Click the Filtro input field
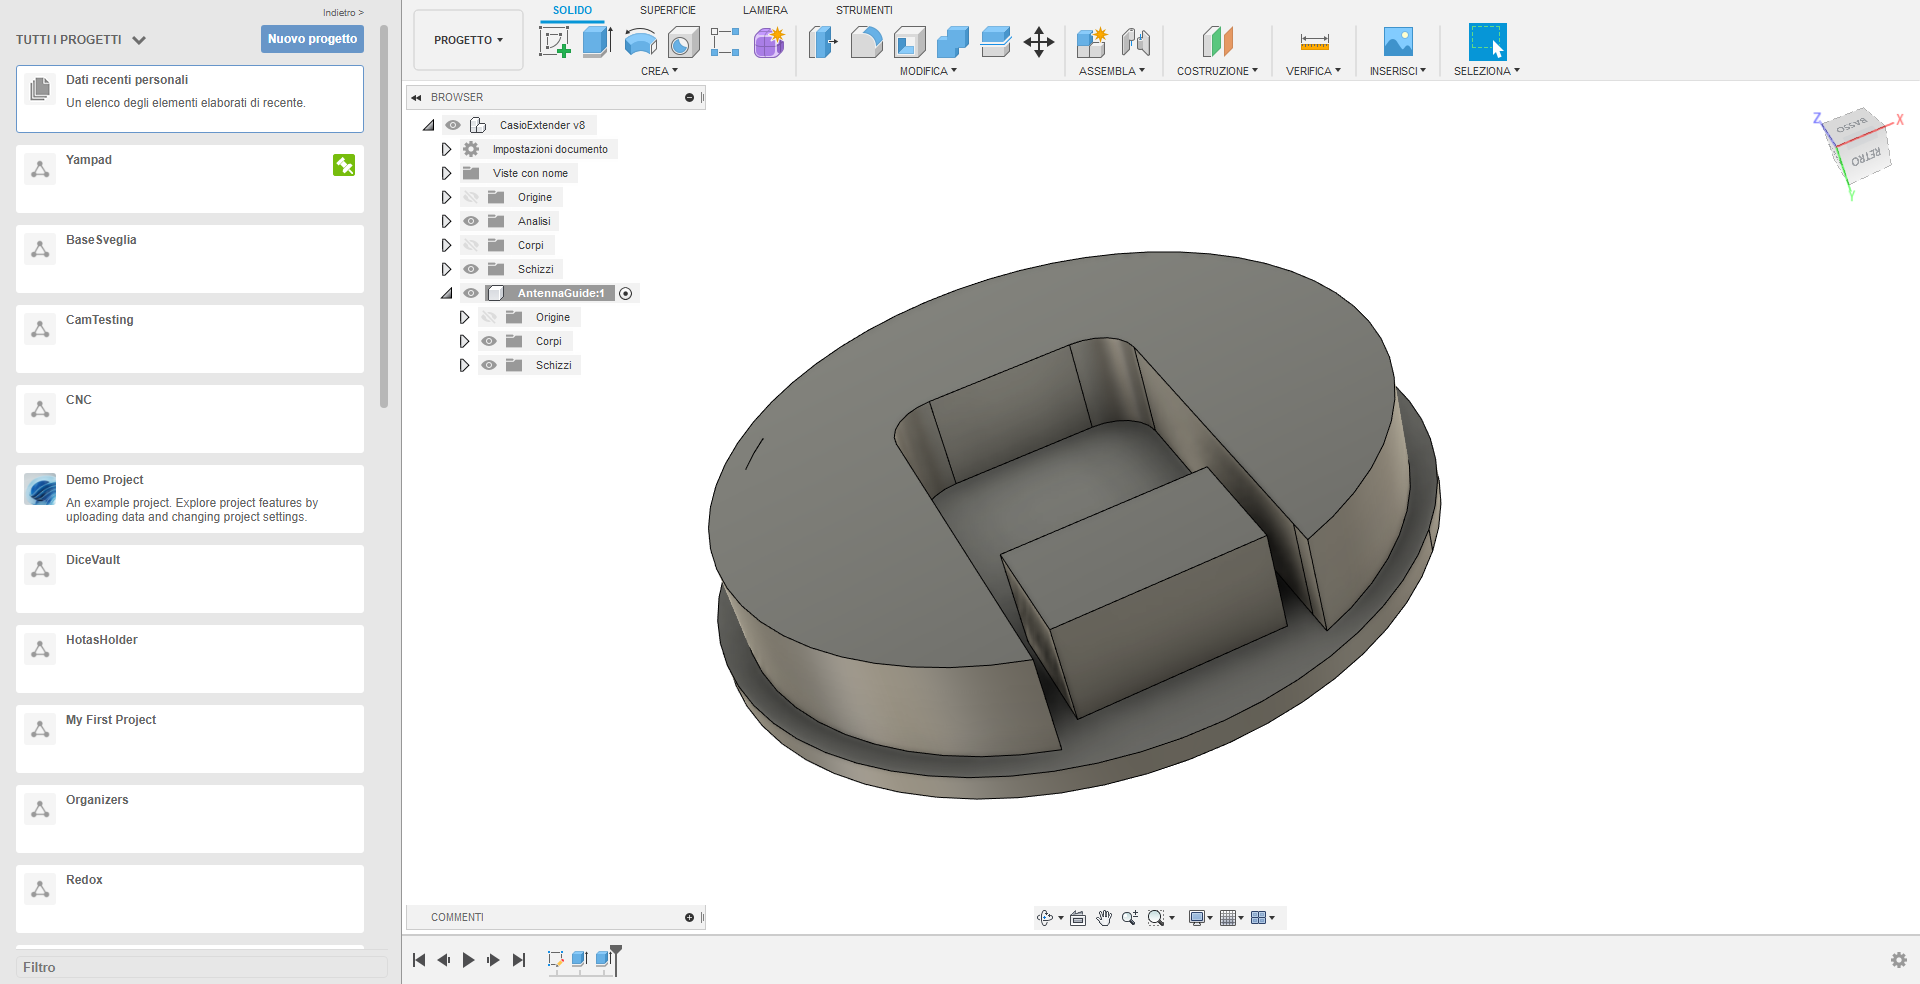This screenshot has height=984, width=1920. 200,967
